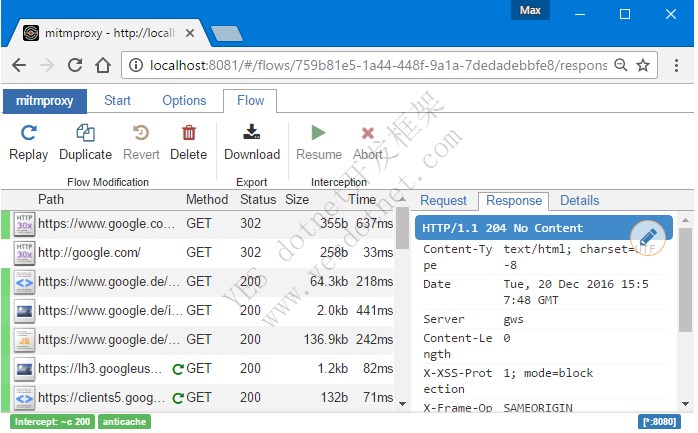Click the response pane scroll down arrow
The width and height of the screenshot is (698, 433).
point(685,404)
